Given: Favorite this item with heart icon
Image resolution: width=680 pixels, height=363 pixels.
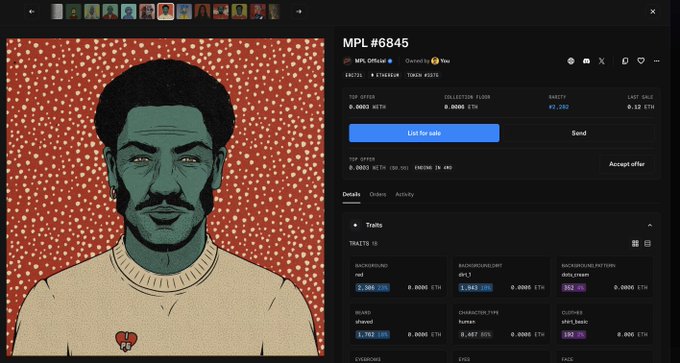Looking at the screenshot, I should point(641,61).
